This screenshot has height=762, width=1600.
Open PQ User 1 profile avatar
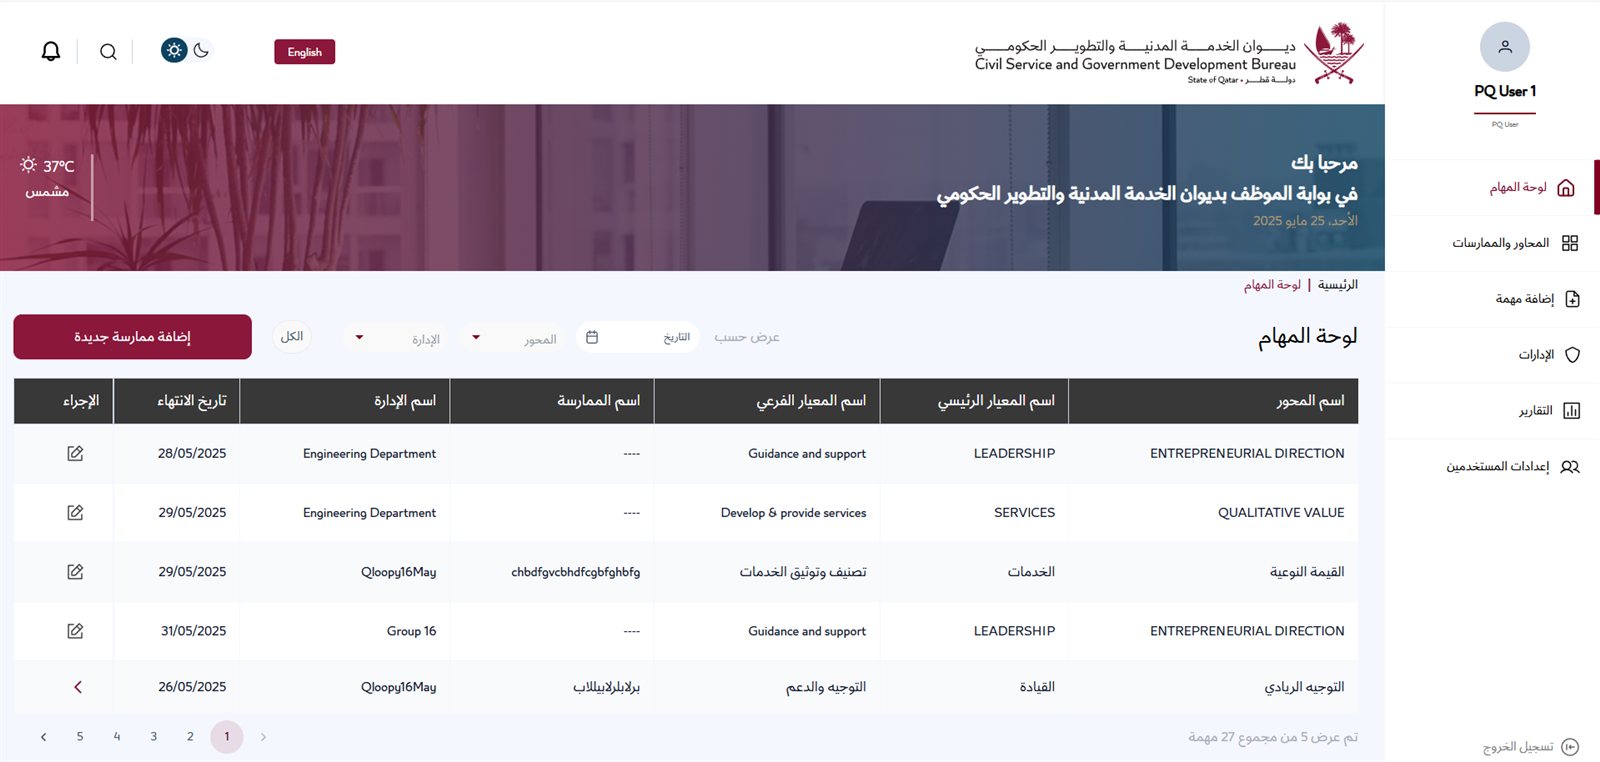tap(1505, 47)
